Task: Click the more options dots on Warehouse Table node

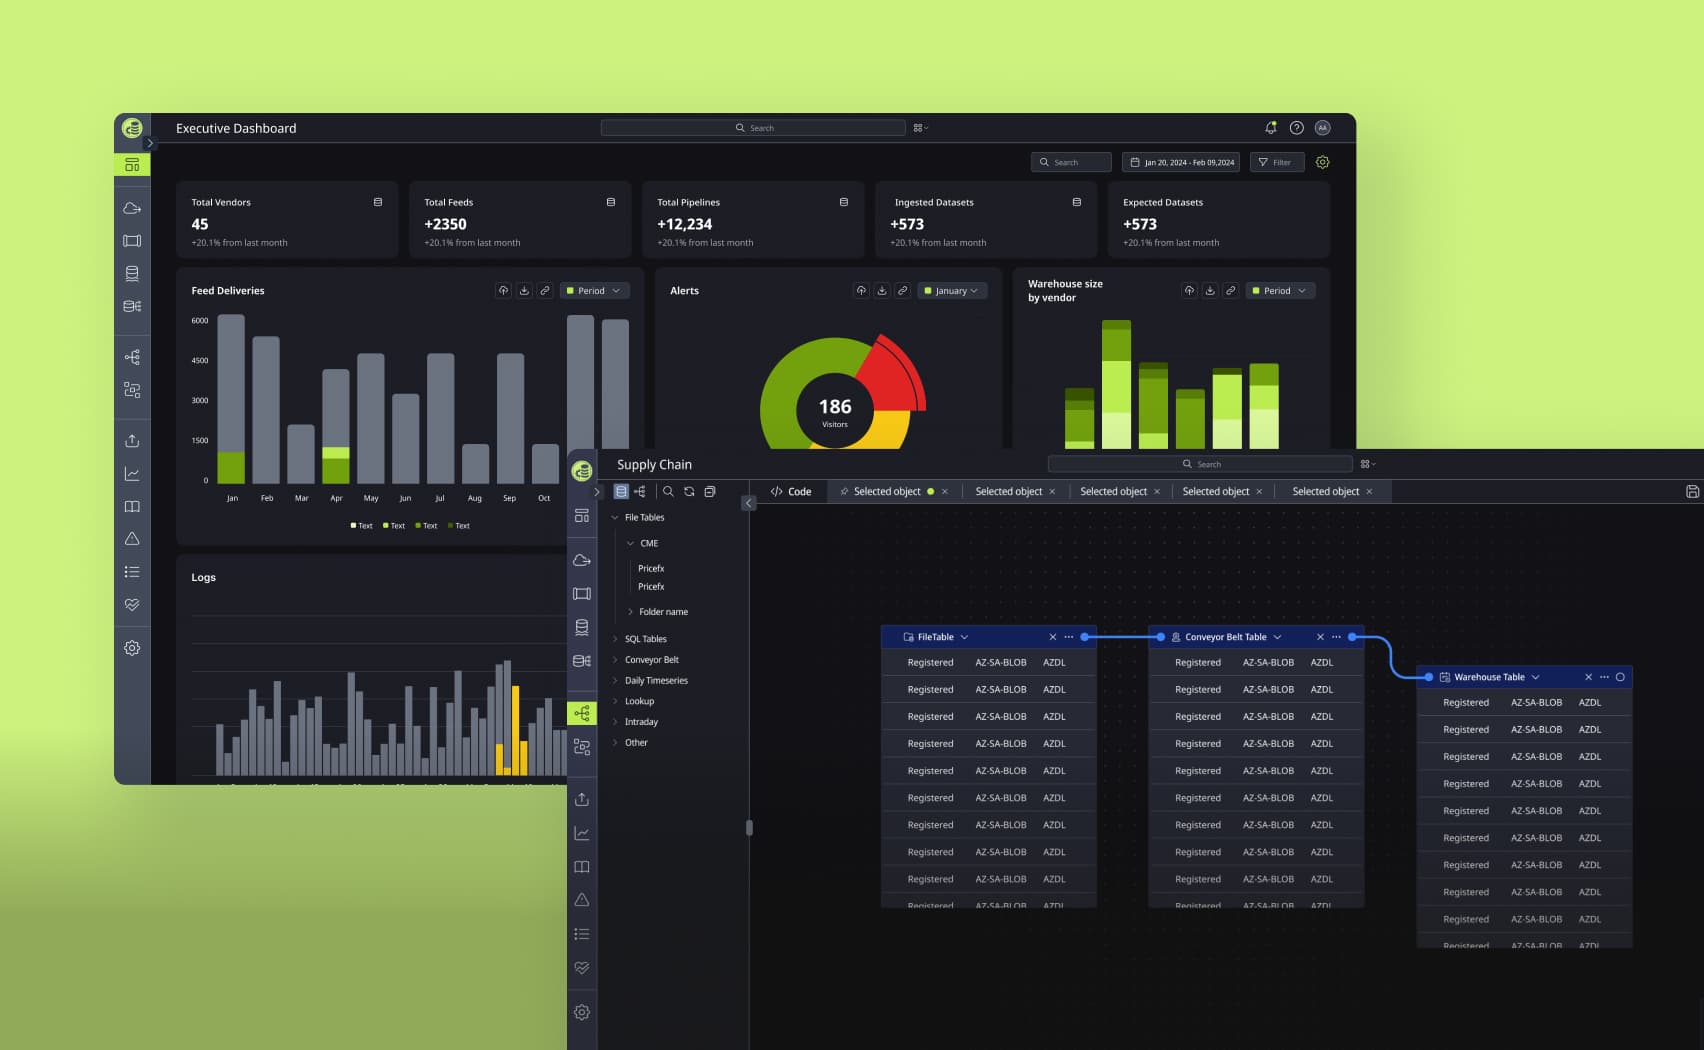Action: coord(1604,677)
